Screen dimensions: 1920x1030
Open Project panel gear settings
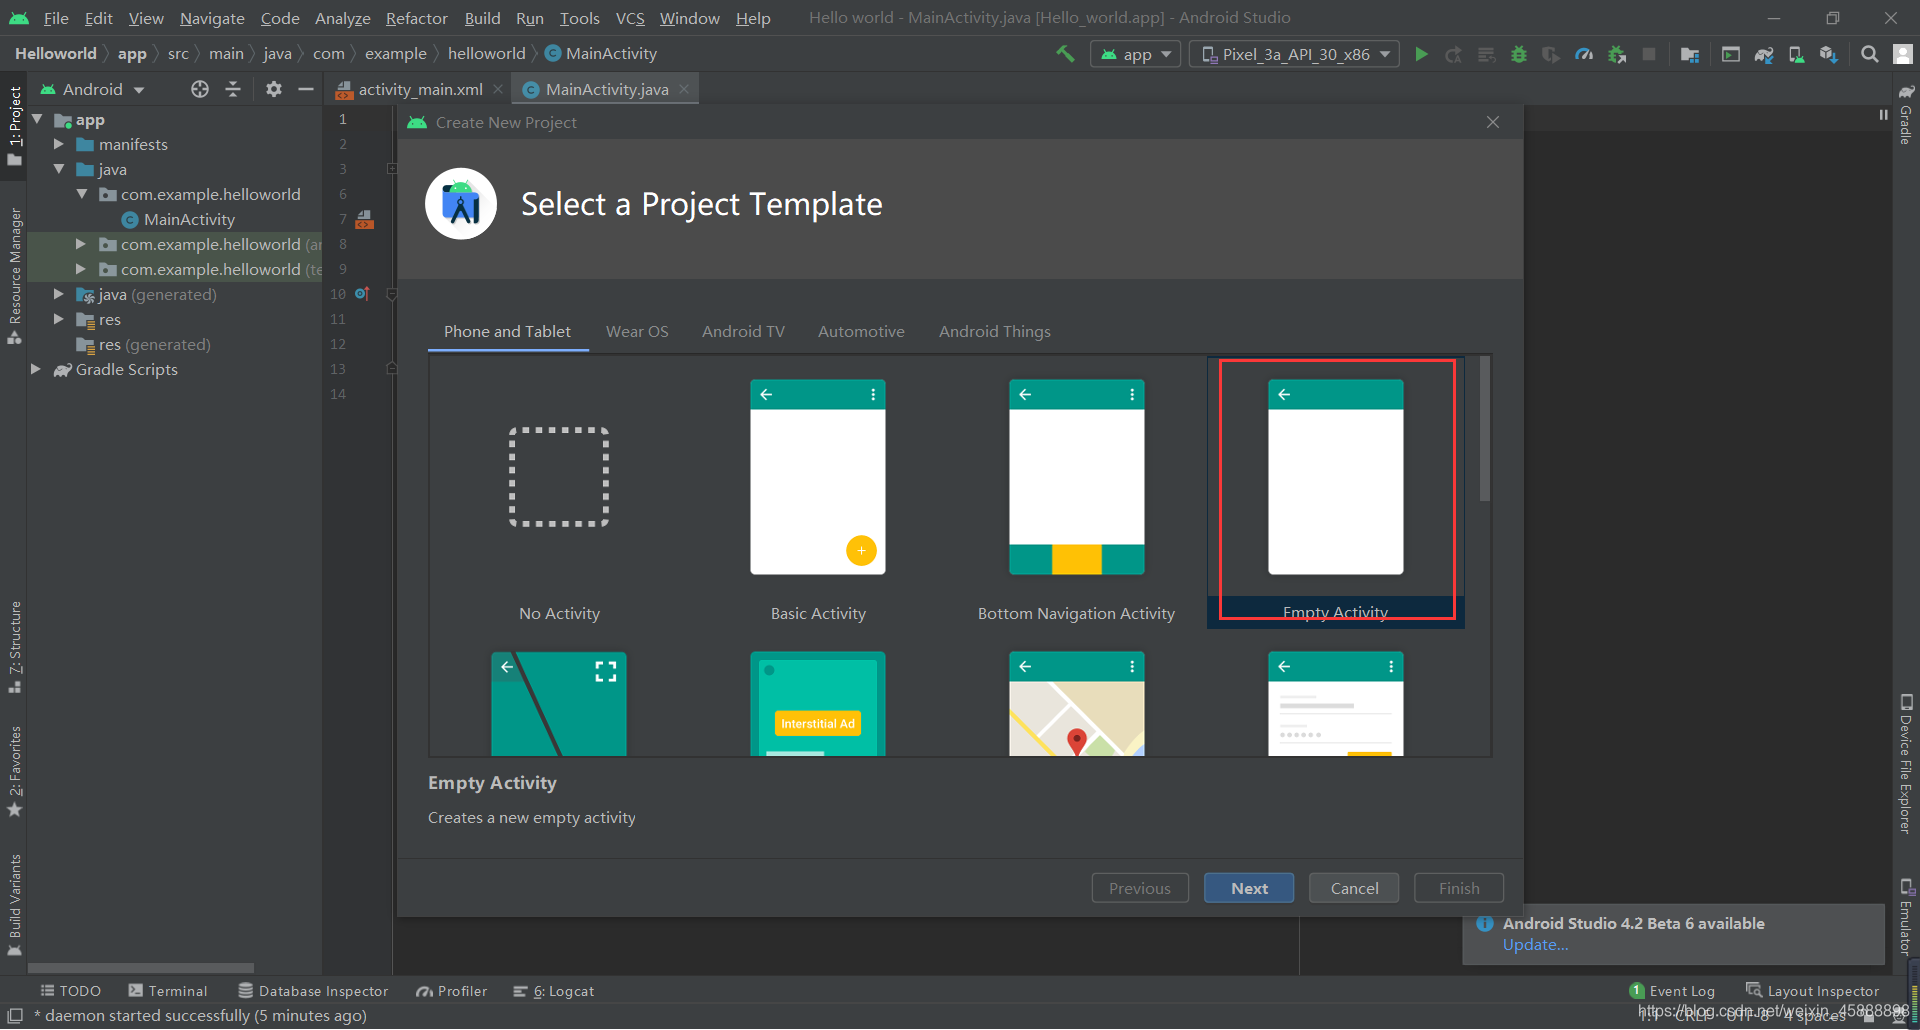273,89
